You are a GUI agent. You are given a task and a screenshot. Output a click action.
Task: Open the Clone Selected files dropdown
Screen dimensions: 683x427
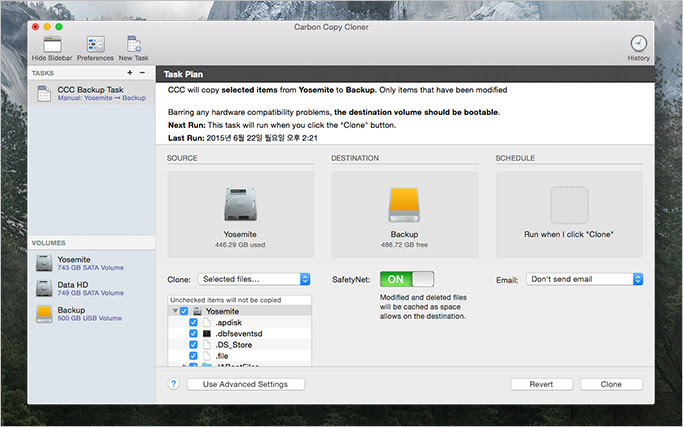[x=254, y=279]
